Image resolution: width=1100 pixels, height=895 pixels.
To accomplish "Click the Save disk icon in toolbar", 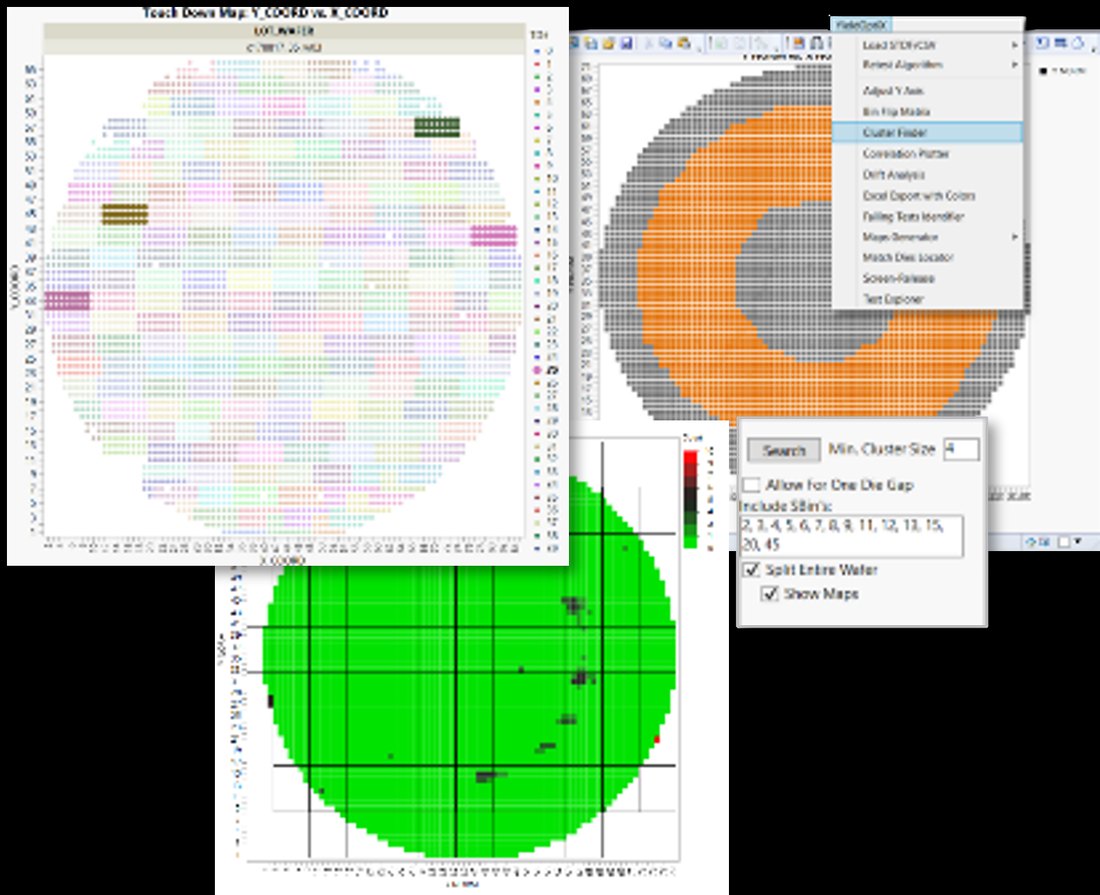I will [626, 43].
